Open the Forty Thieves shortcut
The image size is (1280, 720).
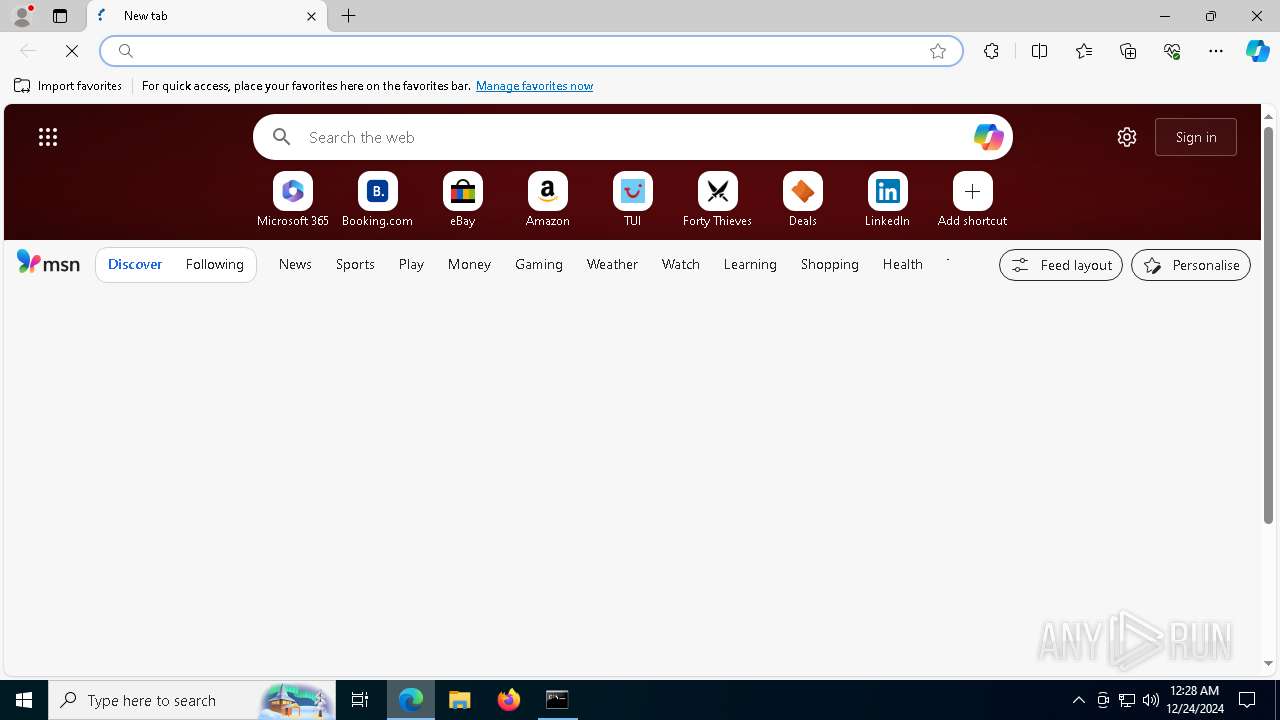click(x=718, y=200)
